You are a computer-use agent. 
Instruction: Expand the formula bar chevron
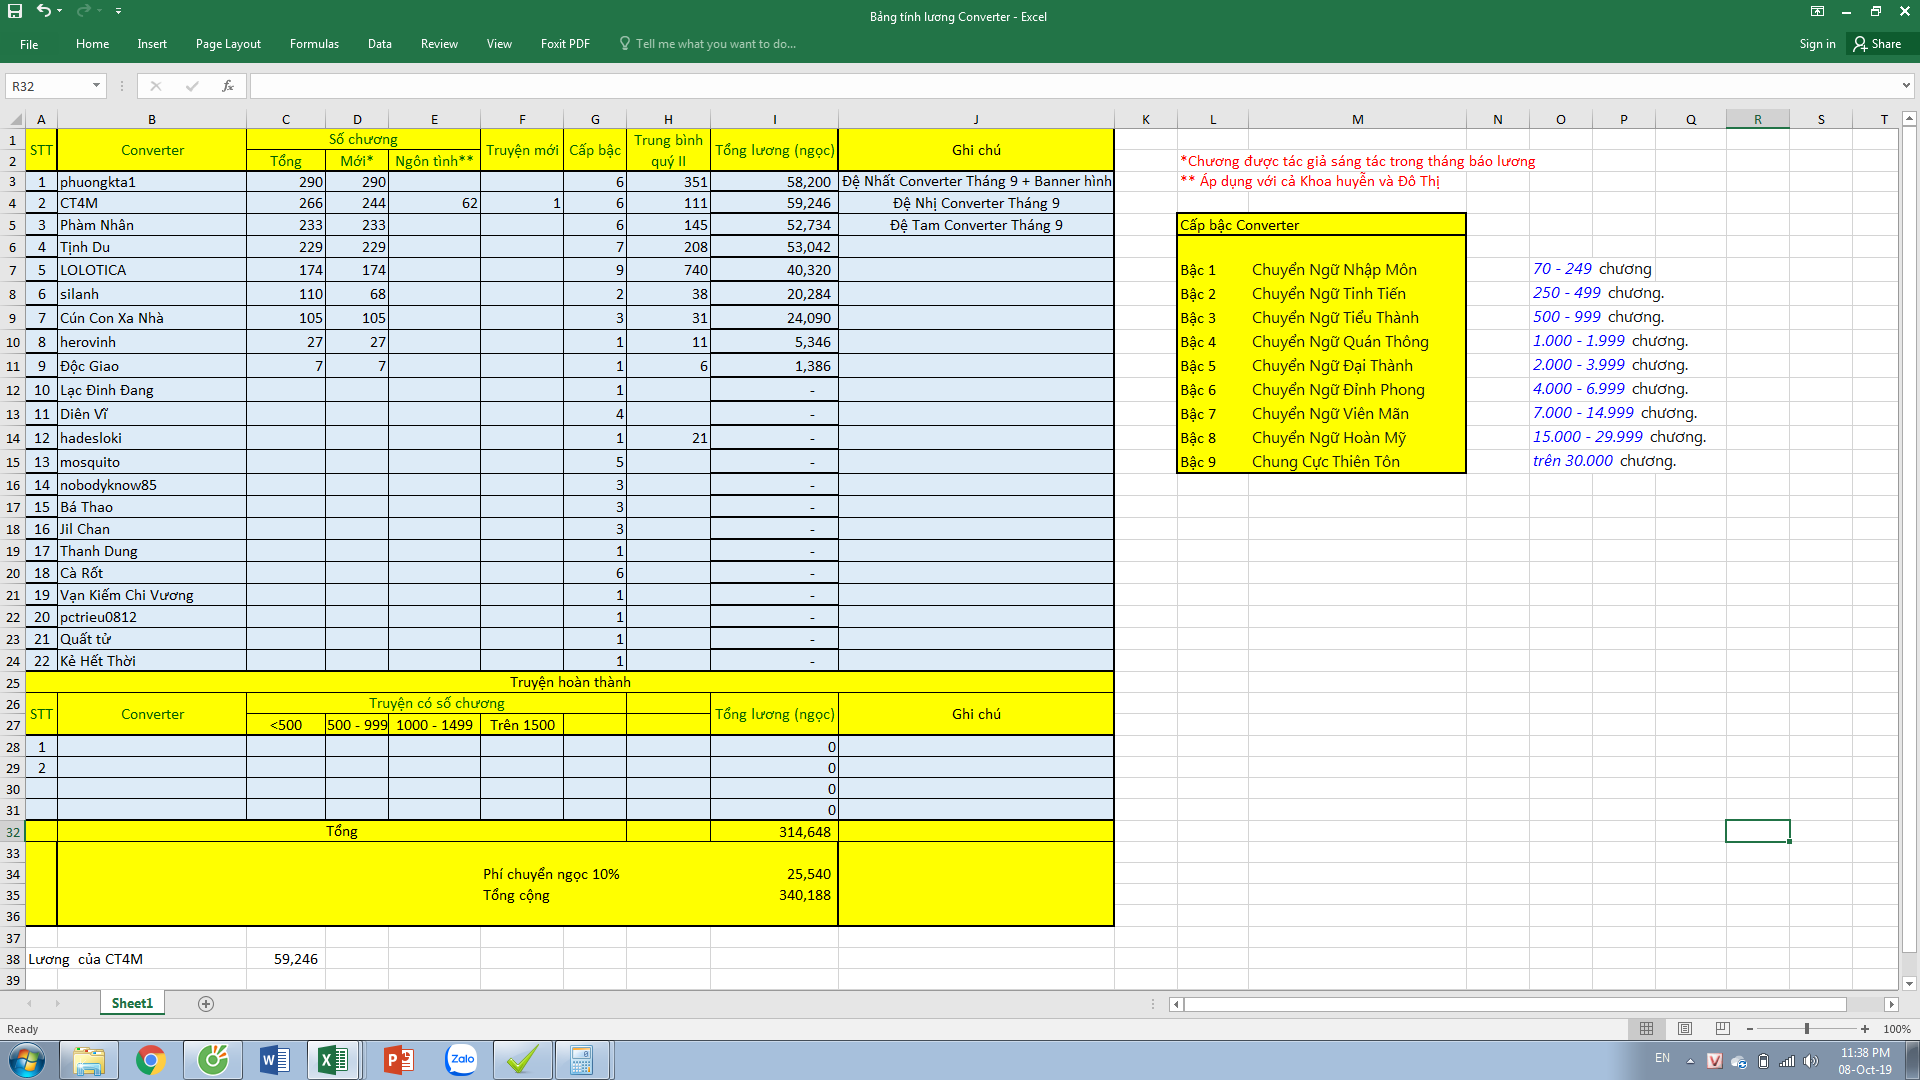point(1906,86)
